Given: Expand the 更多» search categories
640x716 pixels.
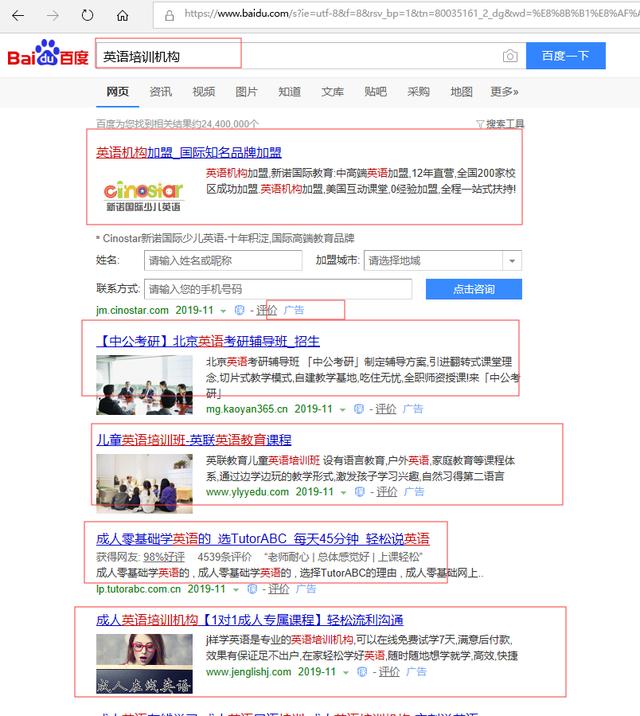Looking at the screenshot, I should (x=504, y=92).
